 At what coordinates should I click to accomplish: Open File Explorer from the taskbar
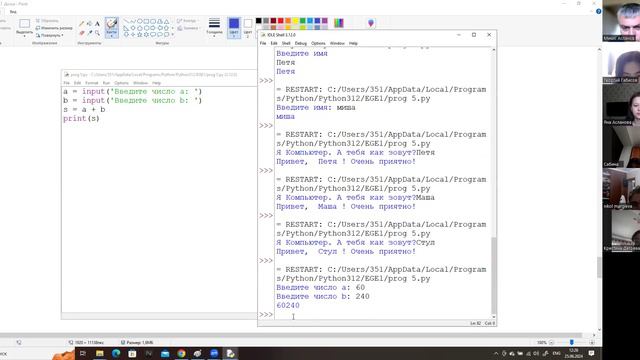click(x=100, y=353)
